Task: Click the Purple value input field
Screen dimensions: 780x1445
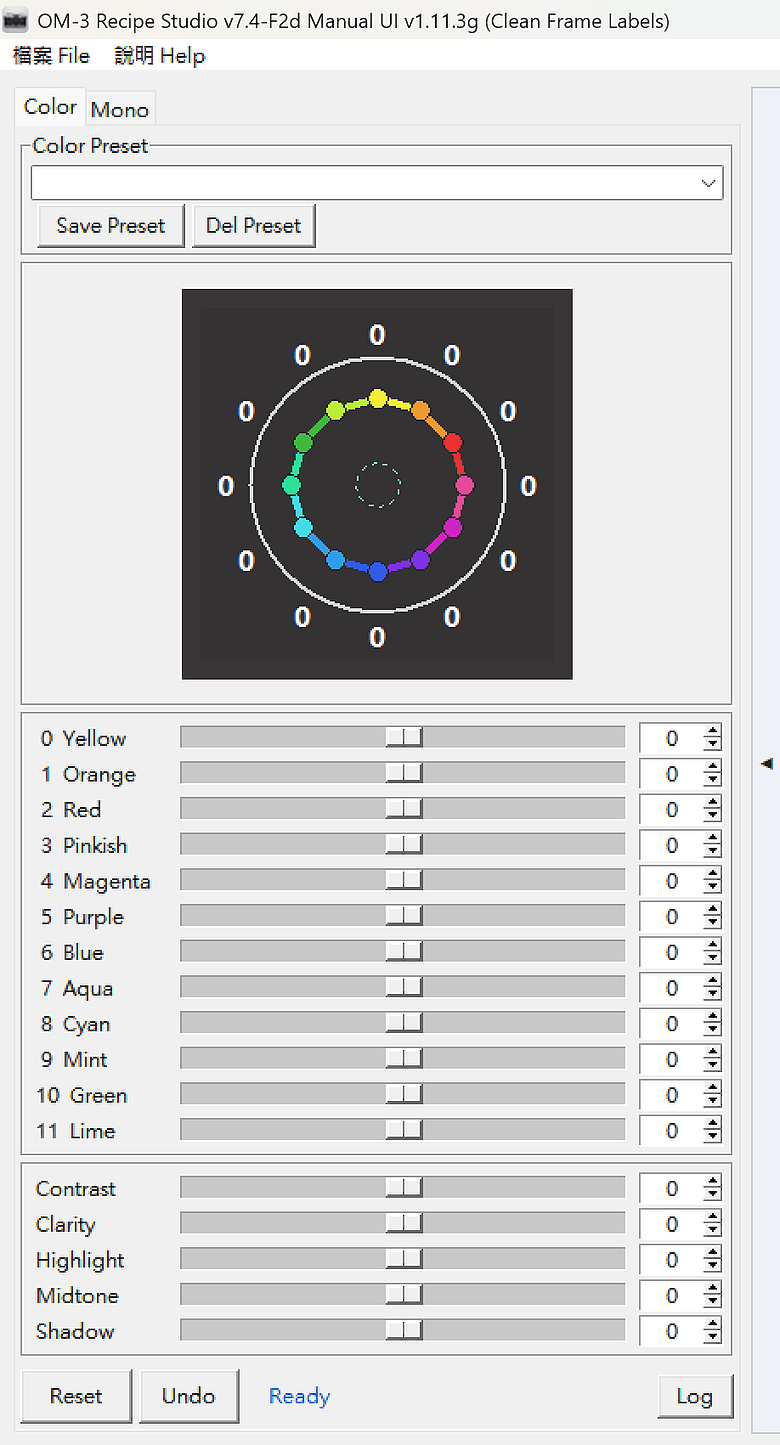Action: 671,917
